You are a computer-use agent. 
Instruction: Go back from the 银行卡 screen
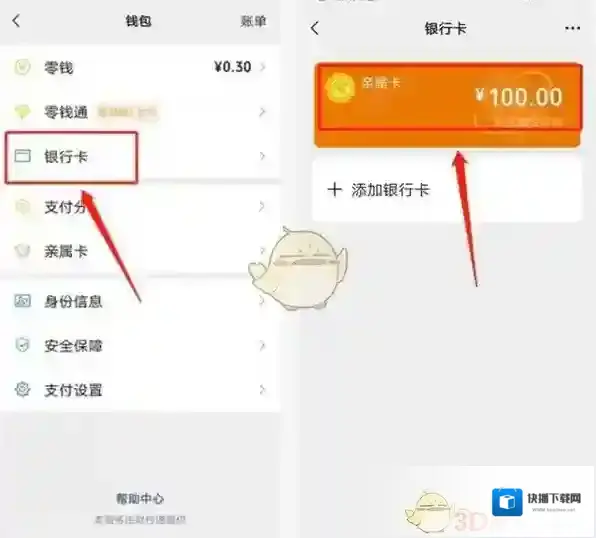[x=315, y=28]
